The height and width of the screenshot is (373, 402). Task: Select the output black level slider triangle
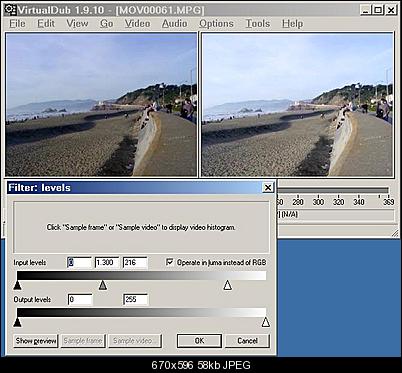17,322
